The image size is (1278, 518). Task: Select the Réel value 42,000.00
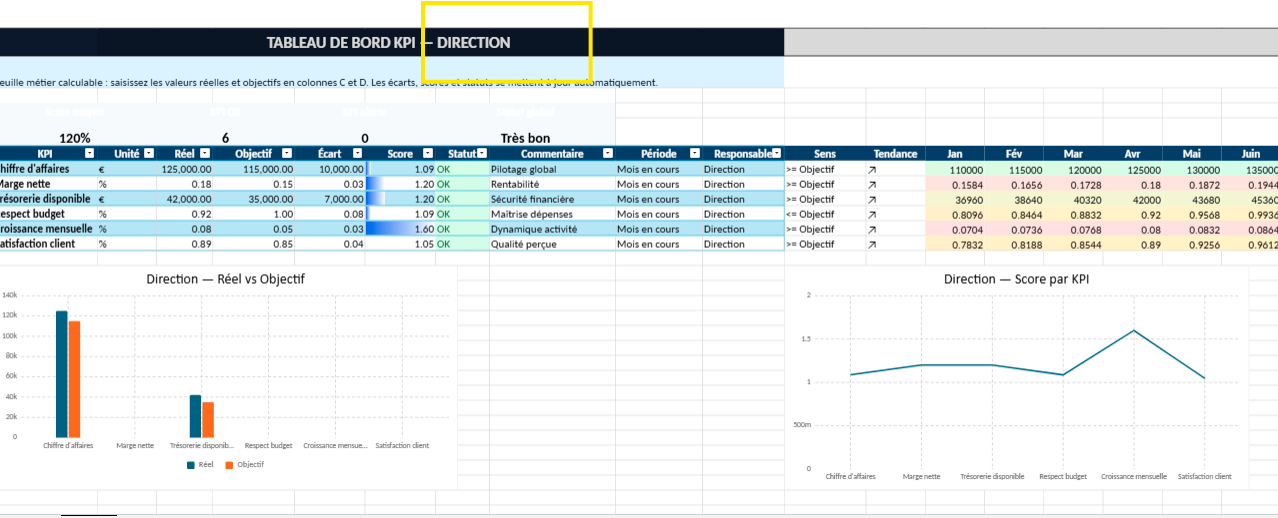coord(186,199)
